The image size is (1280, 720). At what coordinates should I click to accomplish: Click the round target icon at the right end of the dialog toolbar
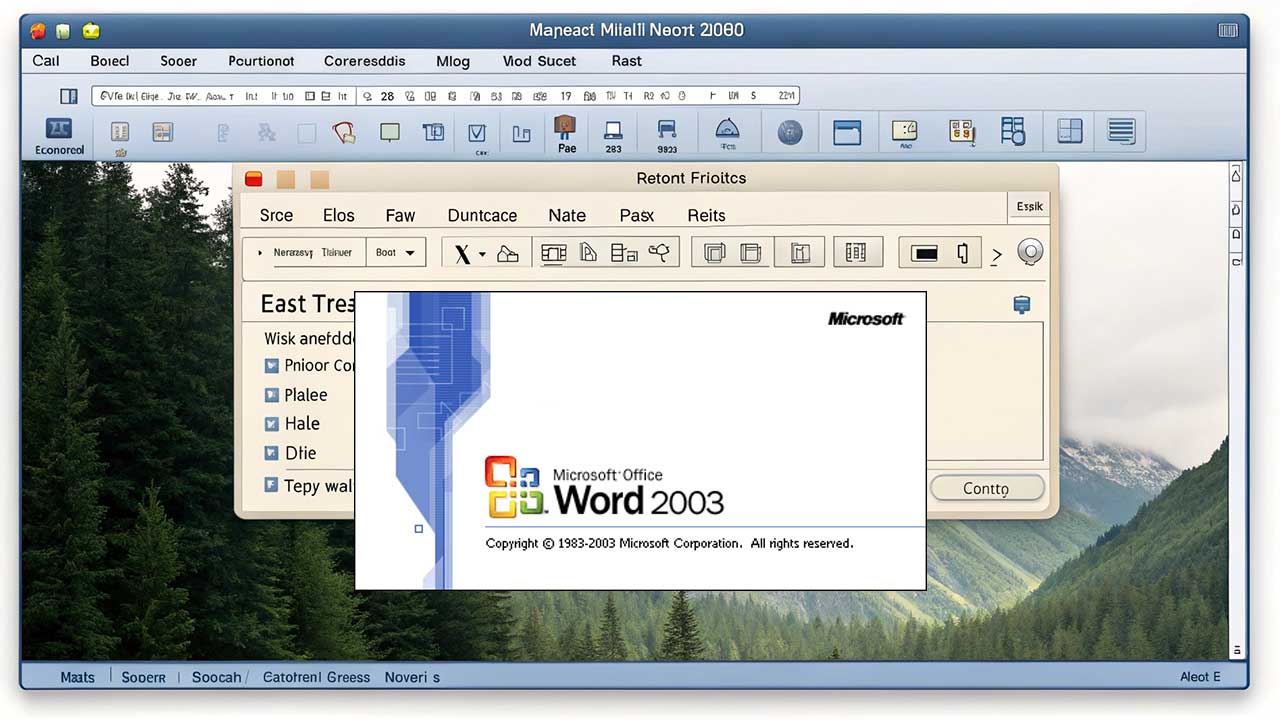click(1030, 252)
